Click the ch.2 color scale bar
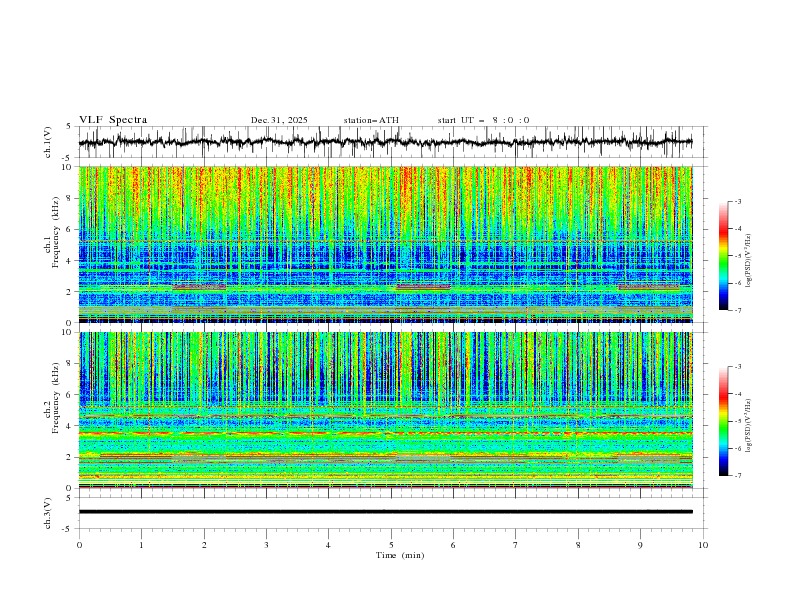792x612 pixels. coord(723,421)
